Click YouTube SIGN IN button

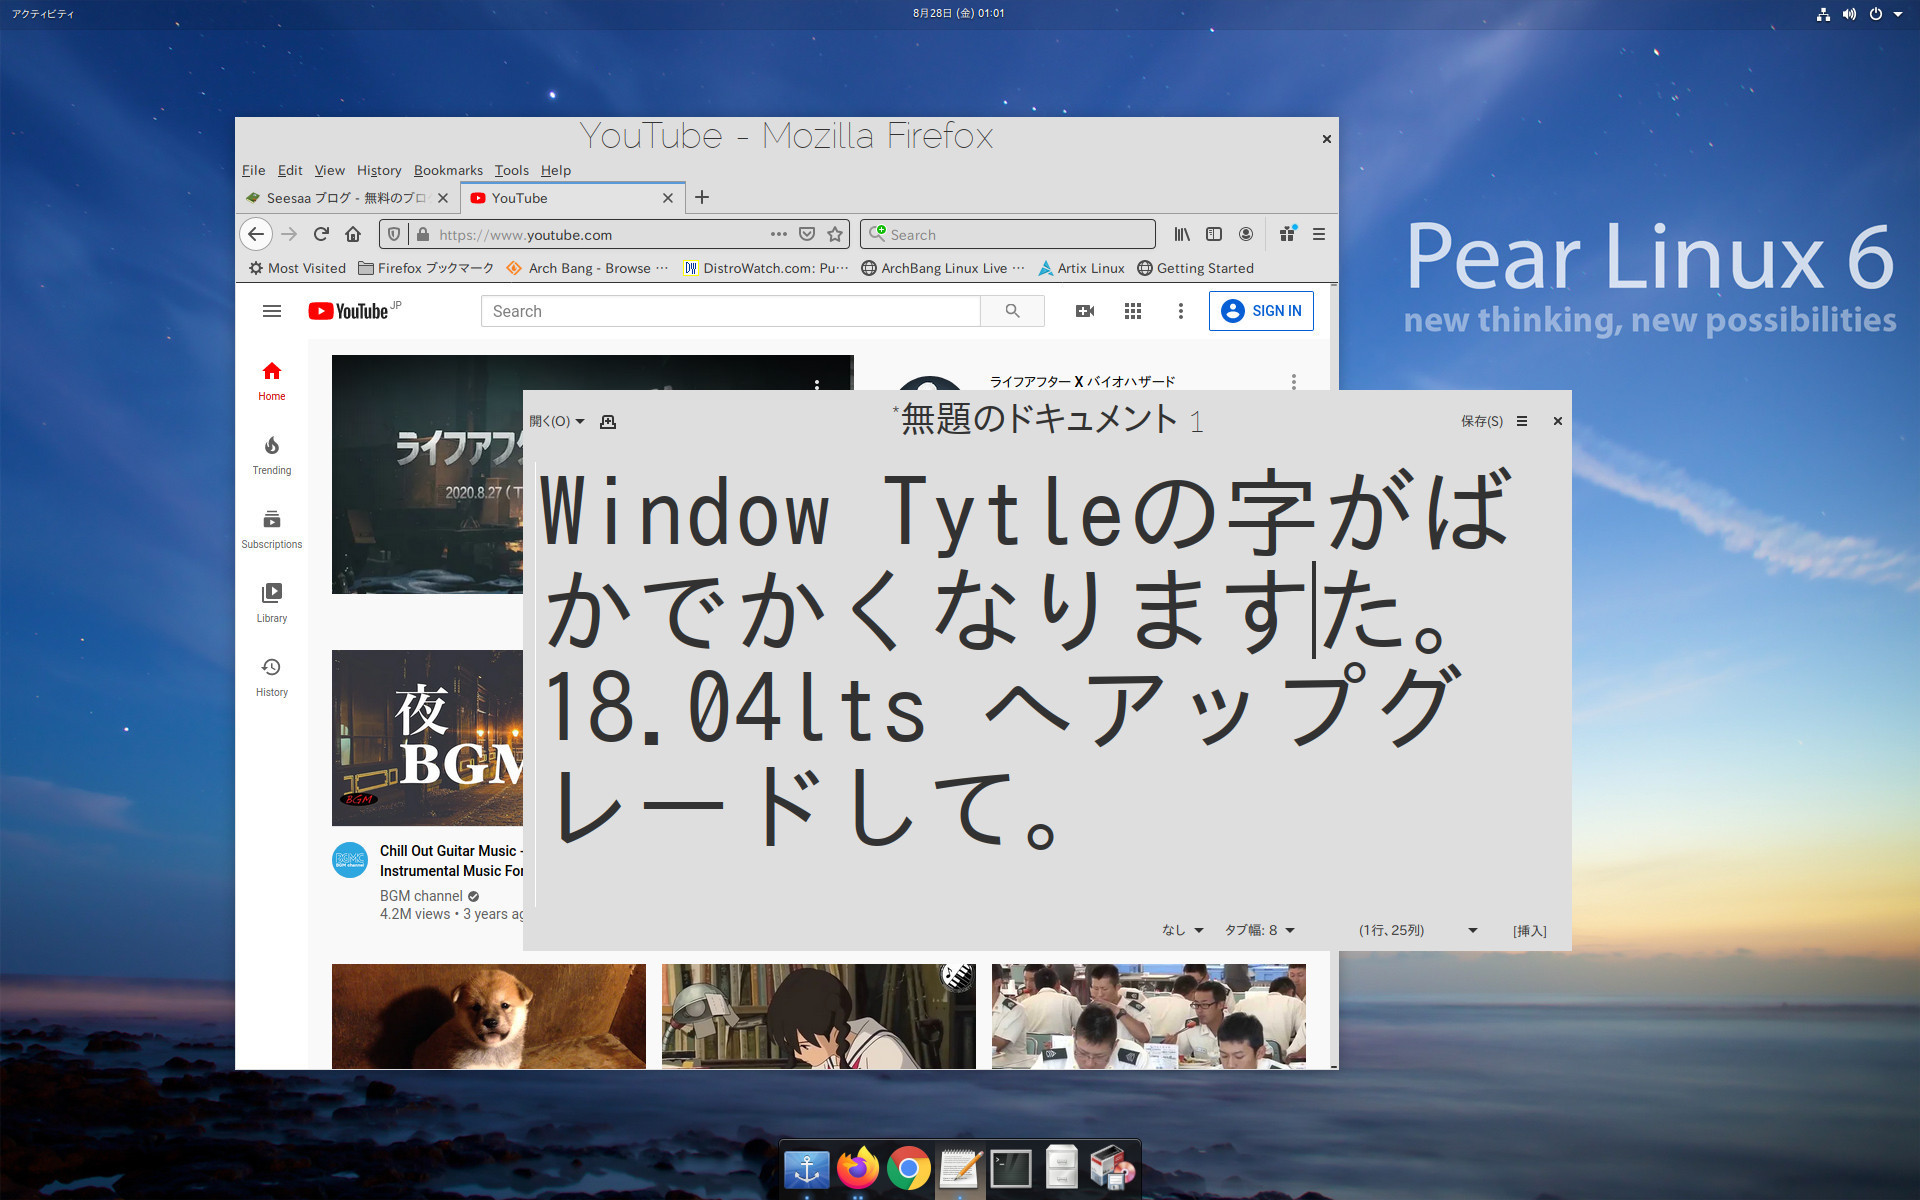[1261, 311]
